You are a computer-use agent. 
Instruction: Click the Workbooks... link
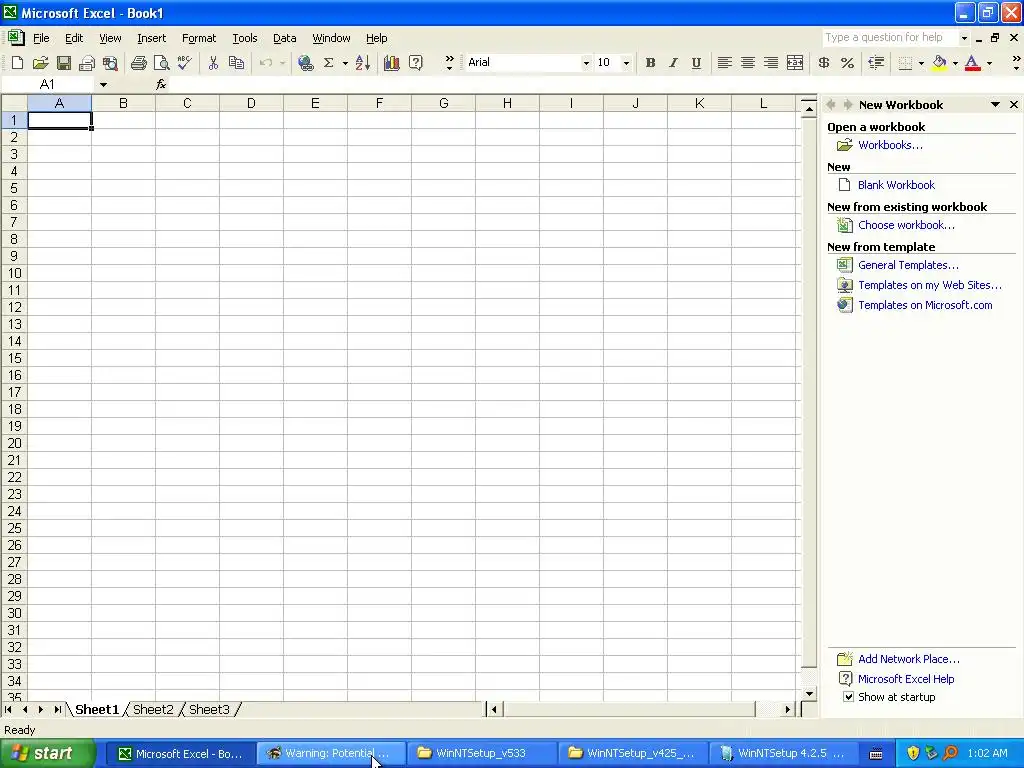click(x=890, y=145)
